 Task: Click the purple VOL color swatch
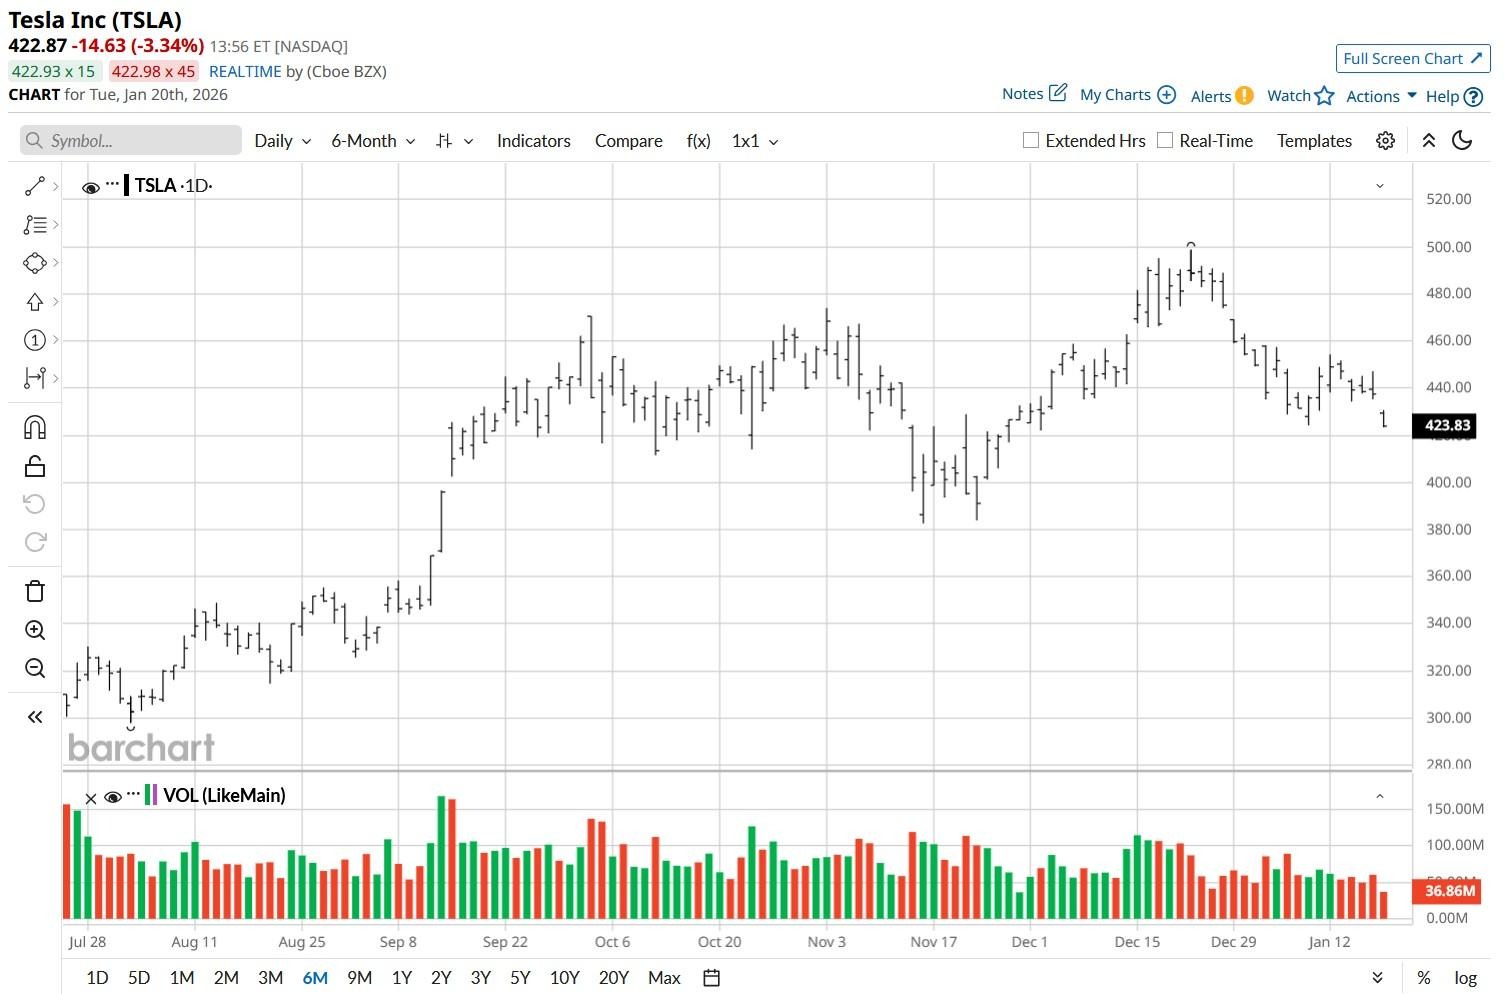pyautogui.click(x=155, y=795)
